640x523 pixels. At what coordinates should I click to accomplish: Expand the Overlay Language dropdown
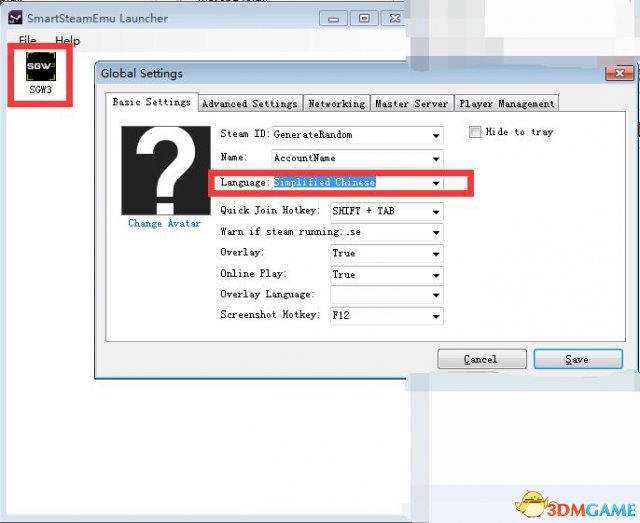[436, 296]
